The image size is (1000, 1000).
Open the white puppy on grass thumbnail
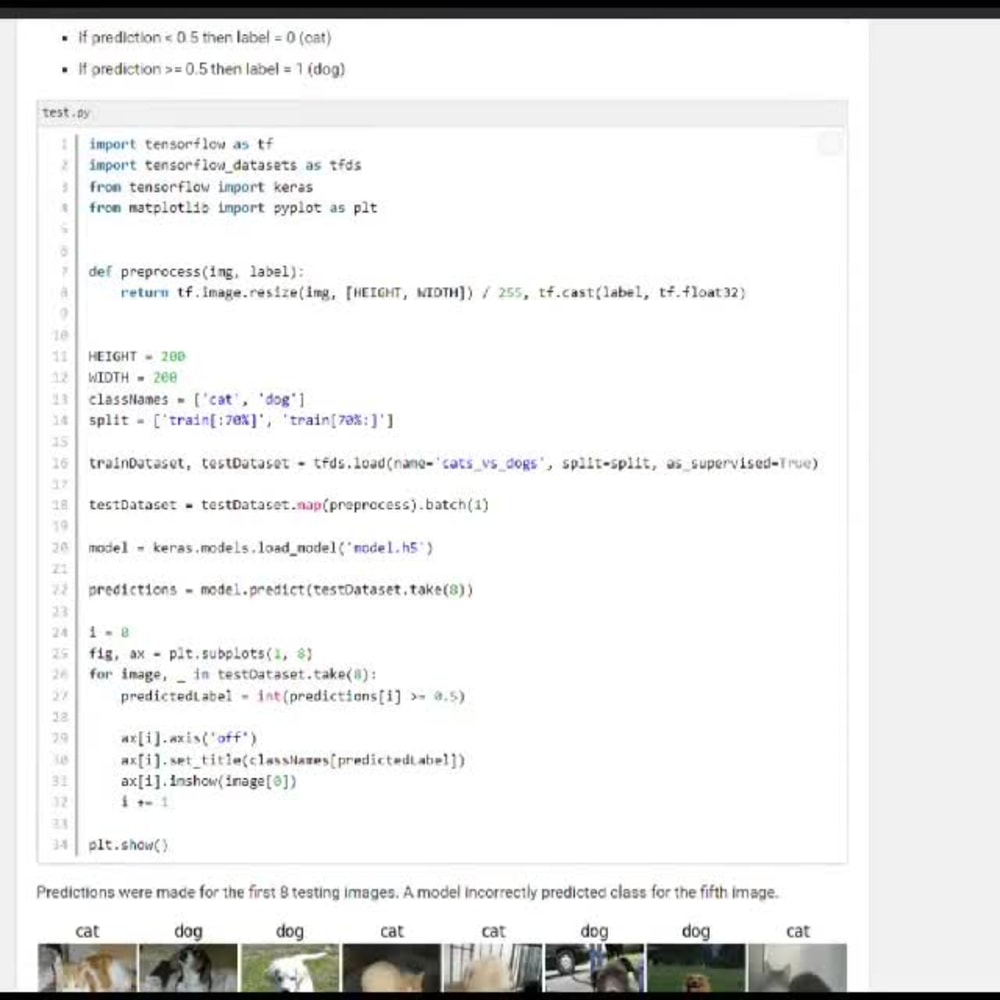tap(290, 968)
